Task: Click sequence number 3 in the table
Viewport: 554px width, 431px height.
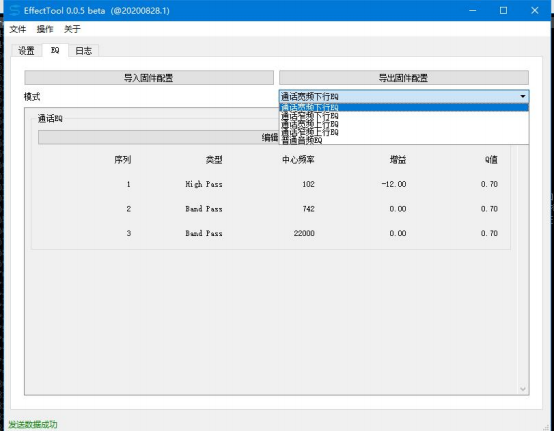Action: click(x=129, y=233)
